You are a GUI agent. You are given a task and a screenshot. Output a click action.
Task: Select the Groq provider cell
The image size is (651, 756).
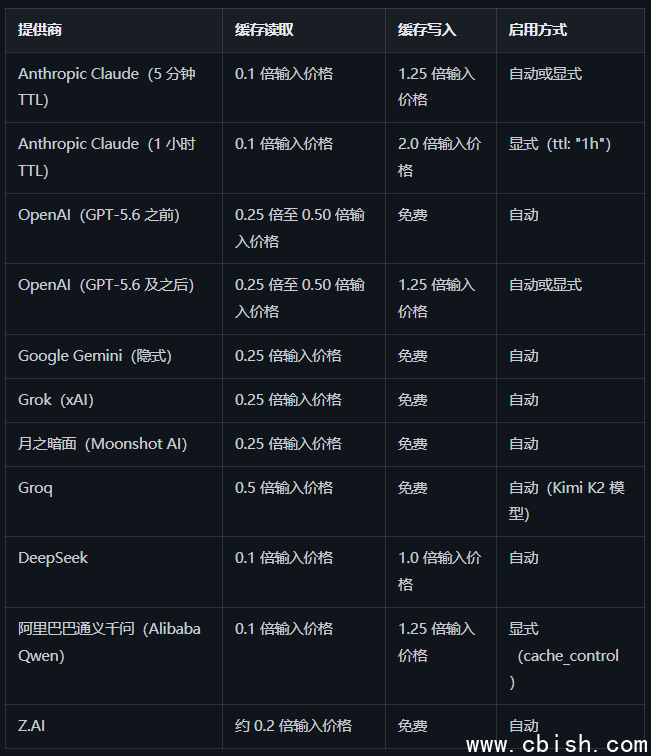(113, 501)
